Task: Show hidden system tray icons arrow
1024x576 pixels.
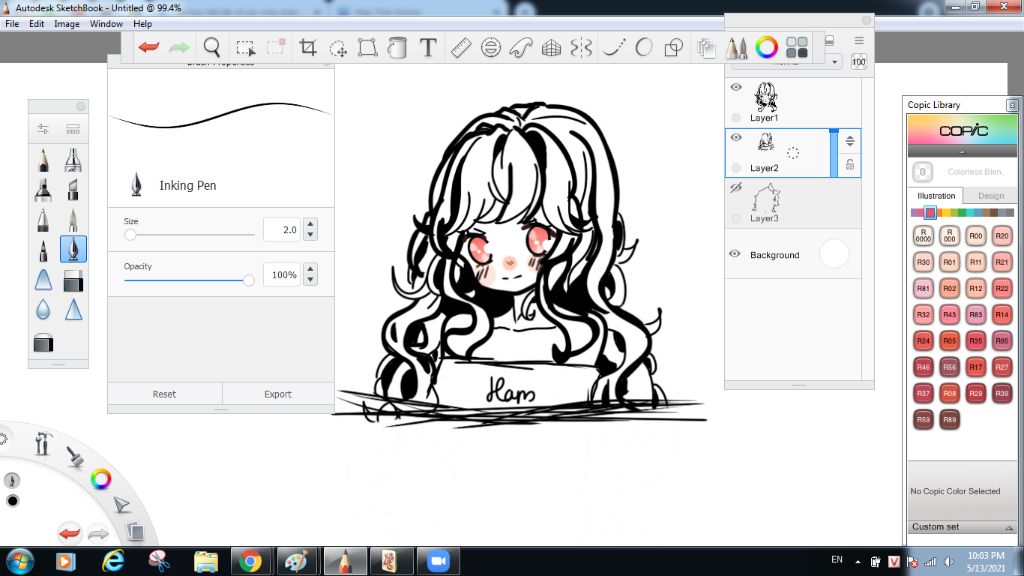Action: [x=857, y=561]
